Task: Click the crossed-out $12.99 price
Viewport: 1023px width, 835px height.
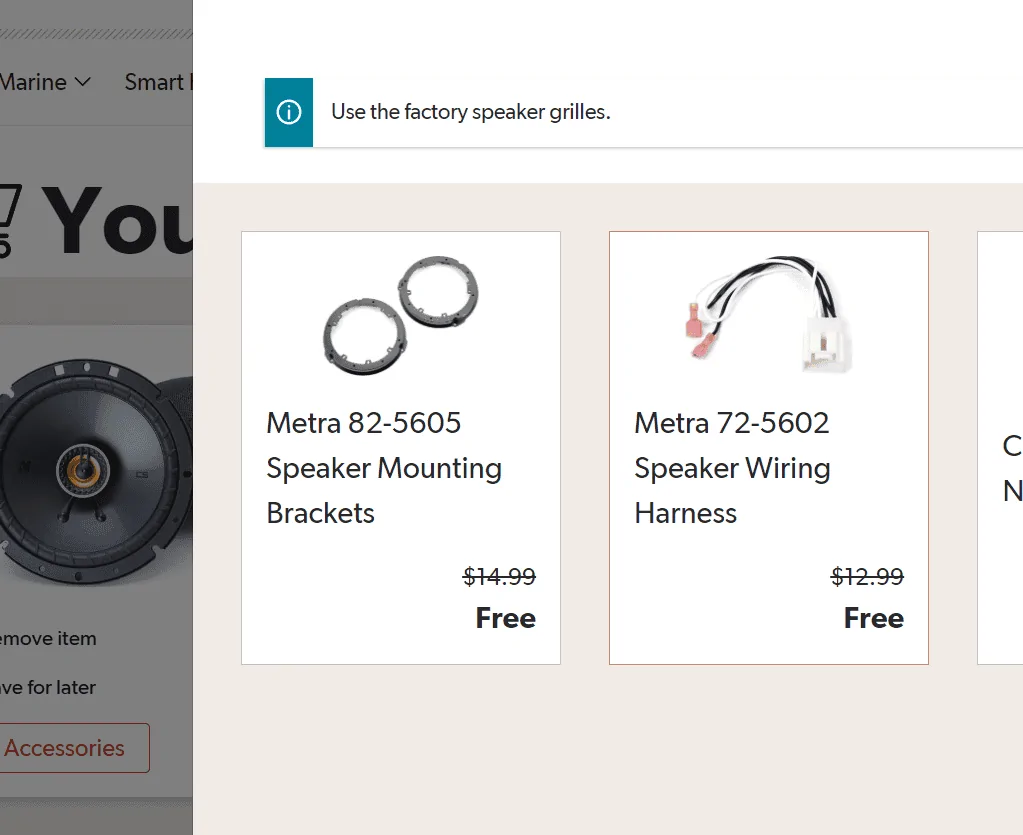Action: pos(867,577)
